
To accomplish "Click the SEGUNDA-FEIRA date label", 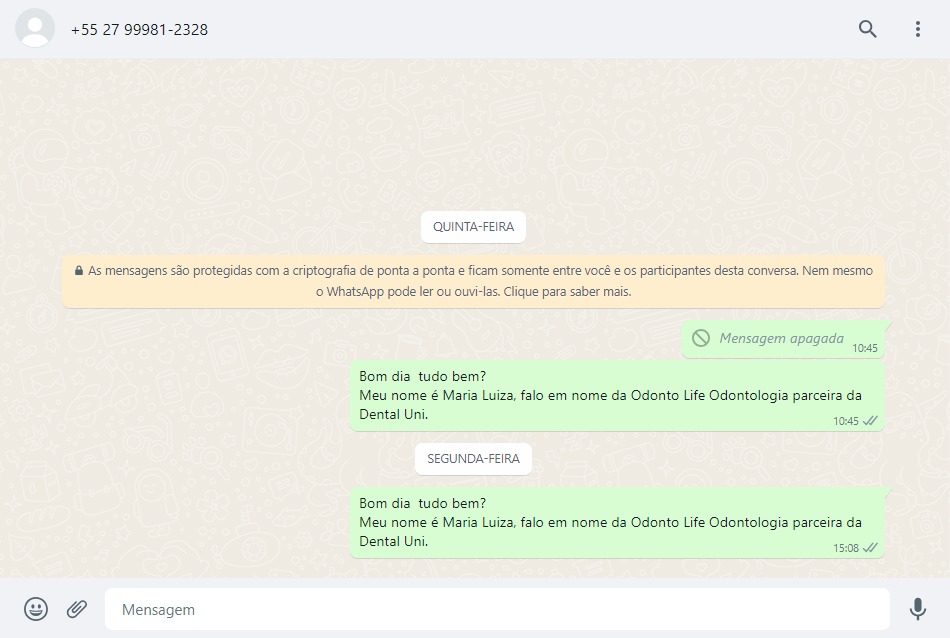I will click(x=473, y=459).
